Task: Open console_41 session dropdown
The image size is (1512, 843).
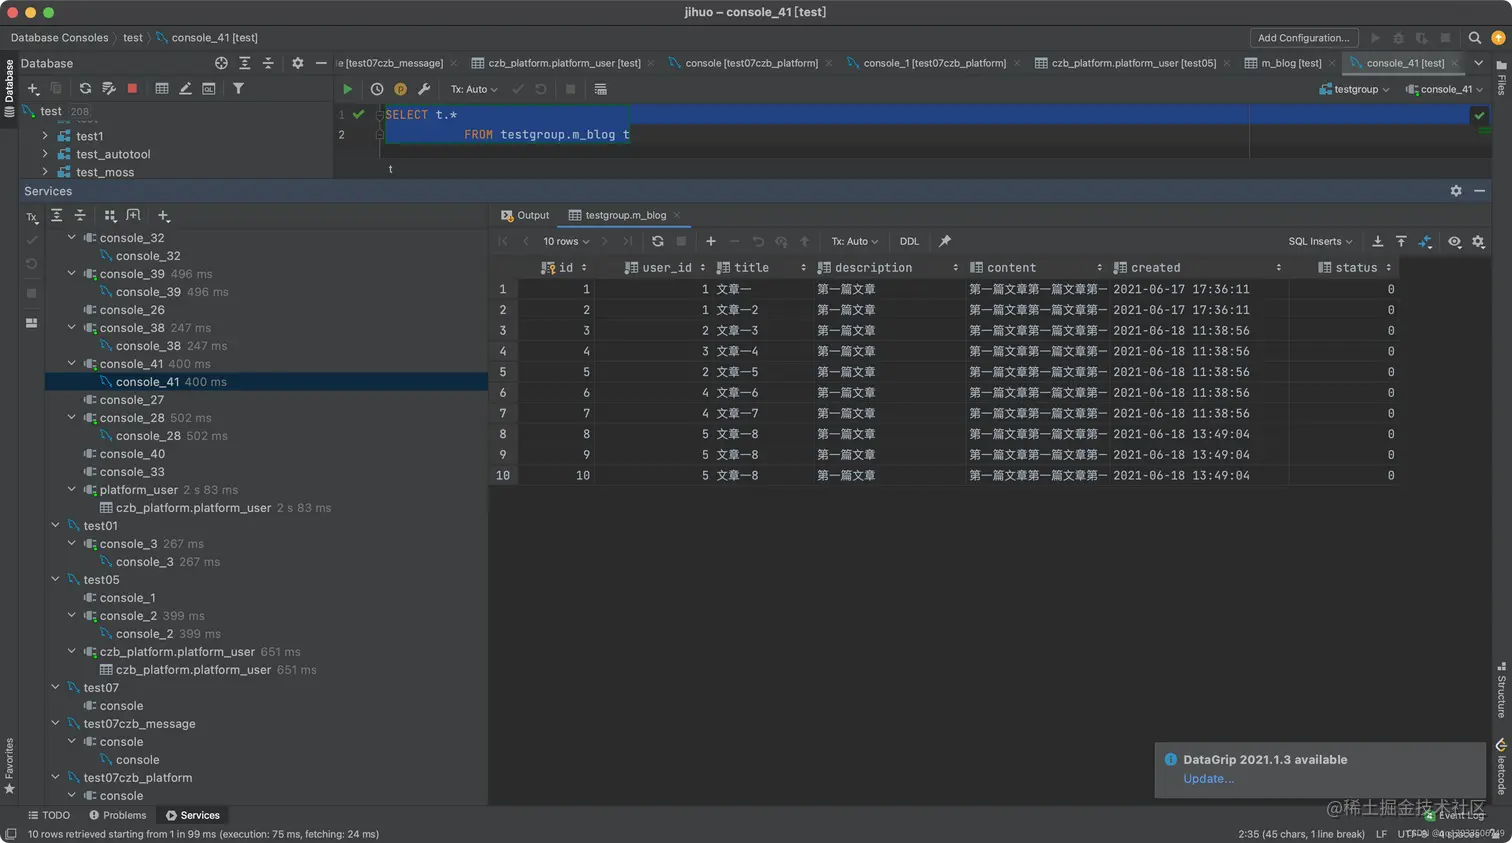Action: pyautogui.click(x=1444, y=89)
